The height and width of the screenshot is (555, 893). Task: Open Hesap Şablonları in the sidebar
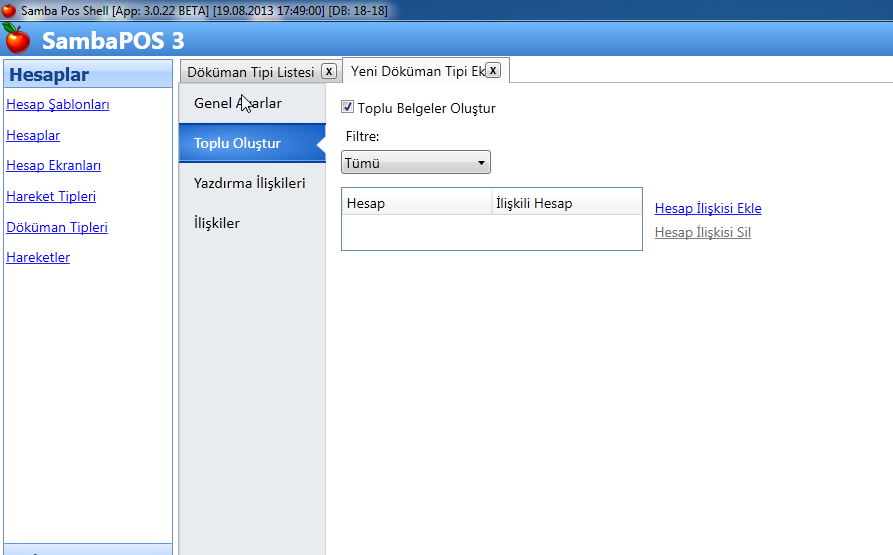click(58, 104)
